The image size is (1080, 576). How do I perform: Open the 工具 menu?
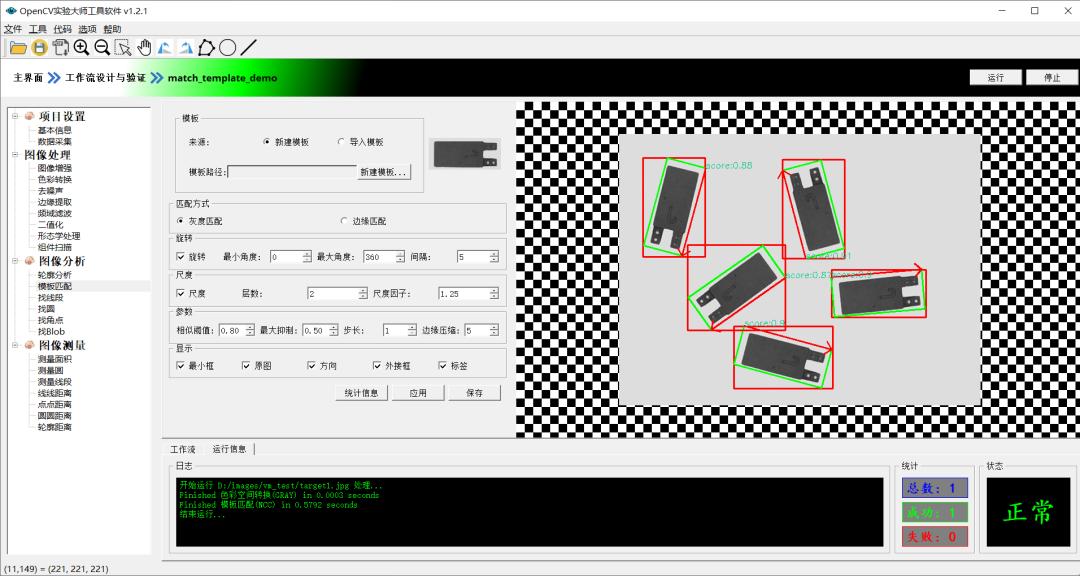point(37,29)
